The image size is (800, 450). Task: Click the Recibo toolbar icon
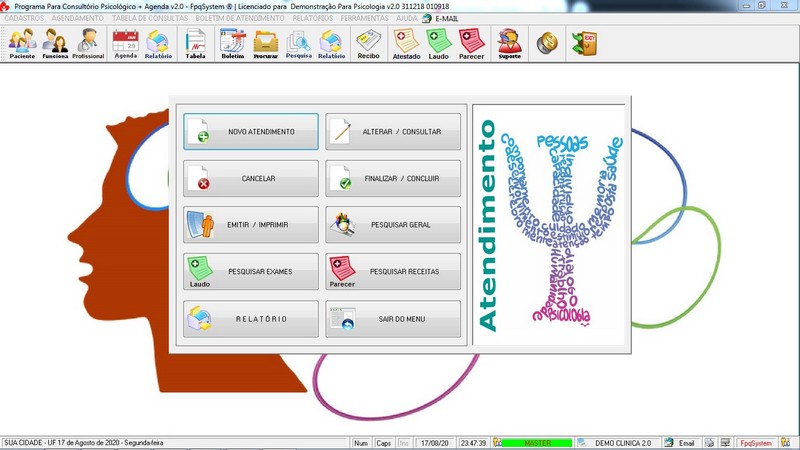click(x=369, y=44)
